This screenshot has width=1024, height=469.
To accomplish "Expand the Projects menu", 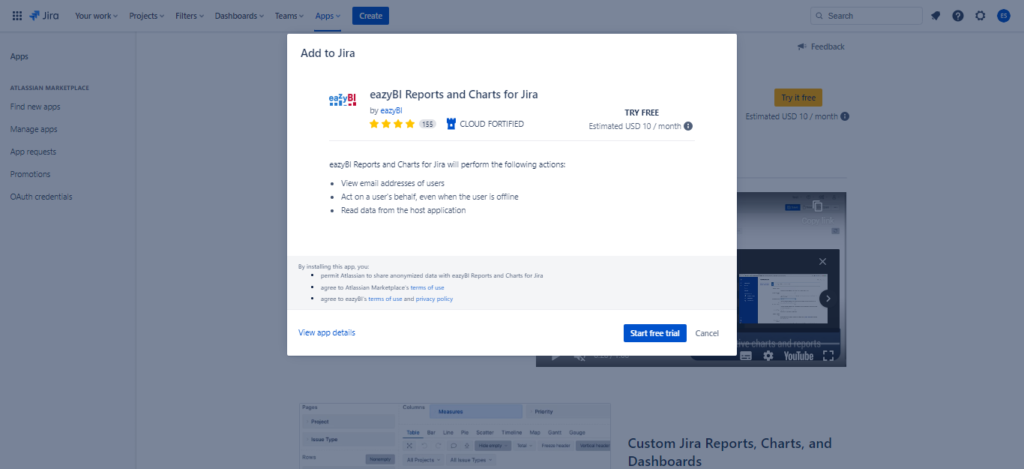I will (x=147, y=16).
